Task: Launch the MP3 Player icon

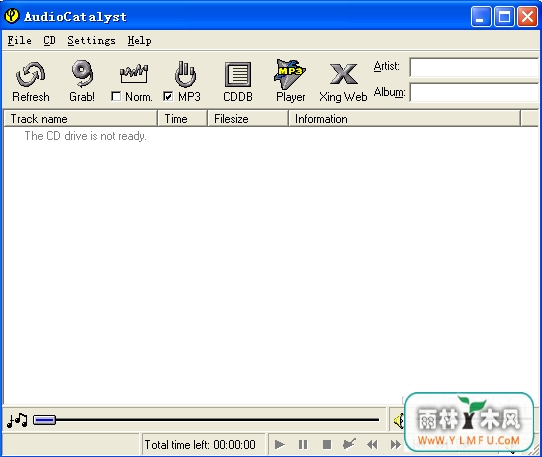Action: tap(290, 74)
